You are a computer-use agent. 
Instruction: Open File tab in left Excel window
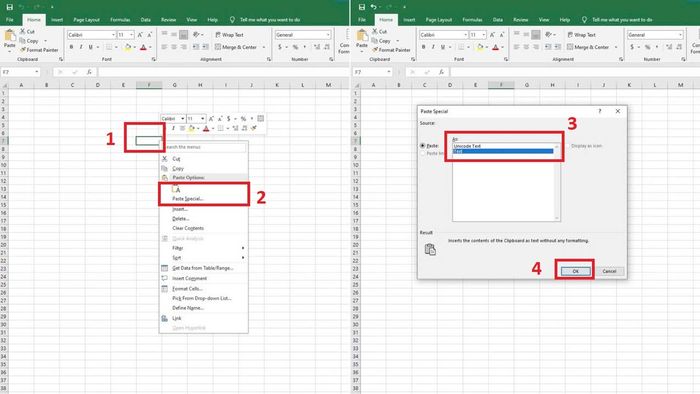[x=10, y=20]
